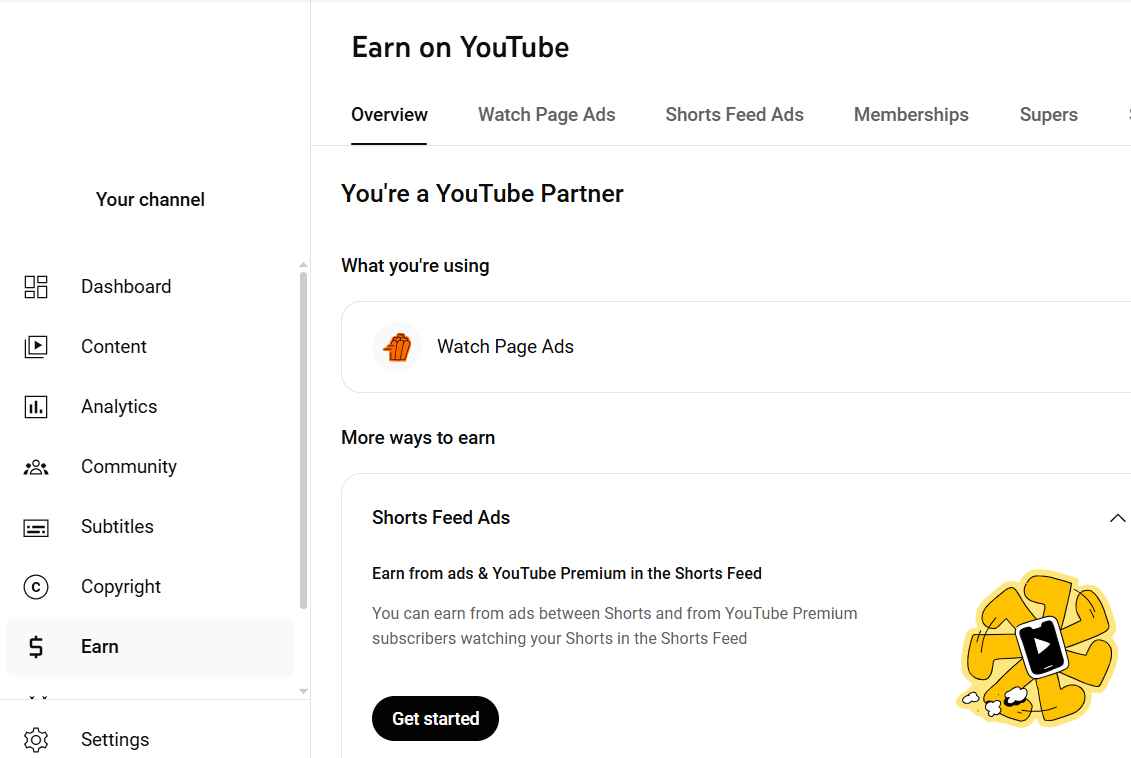Image resolution: width=1131 pixels, height=758 pixels.
Task: Collapse the Shorts Feed Ads section
Action: 1117,518
